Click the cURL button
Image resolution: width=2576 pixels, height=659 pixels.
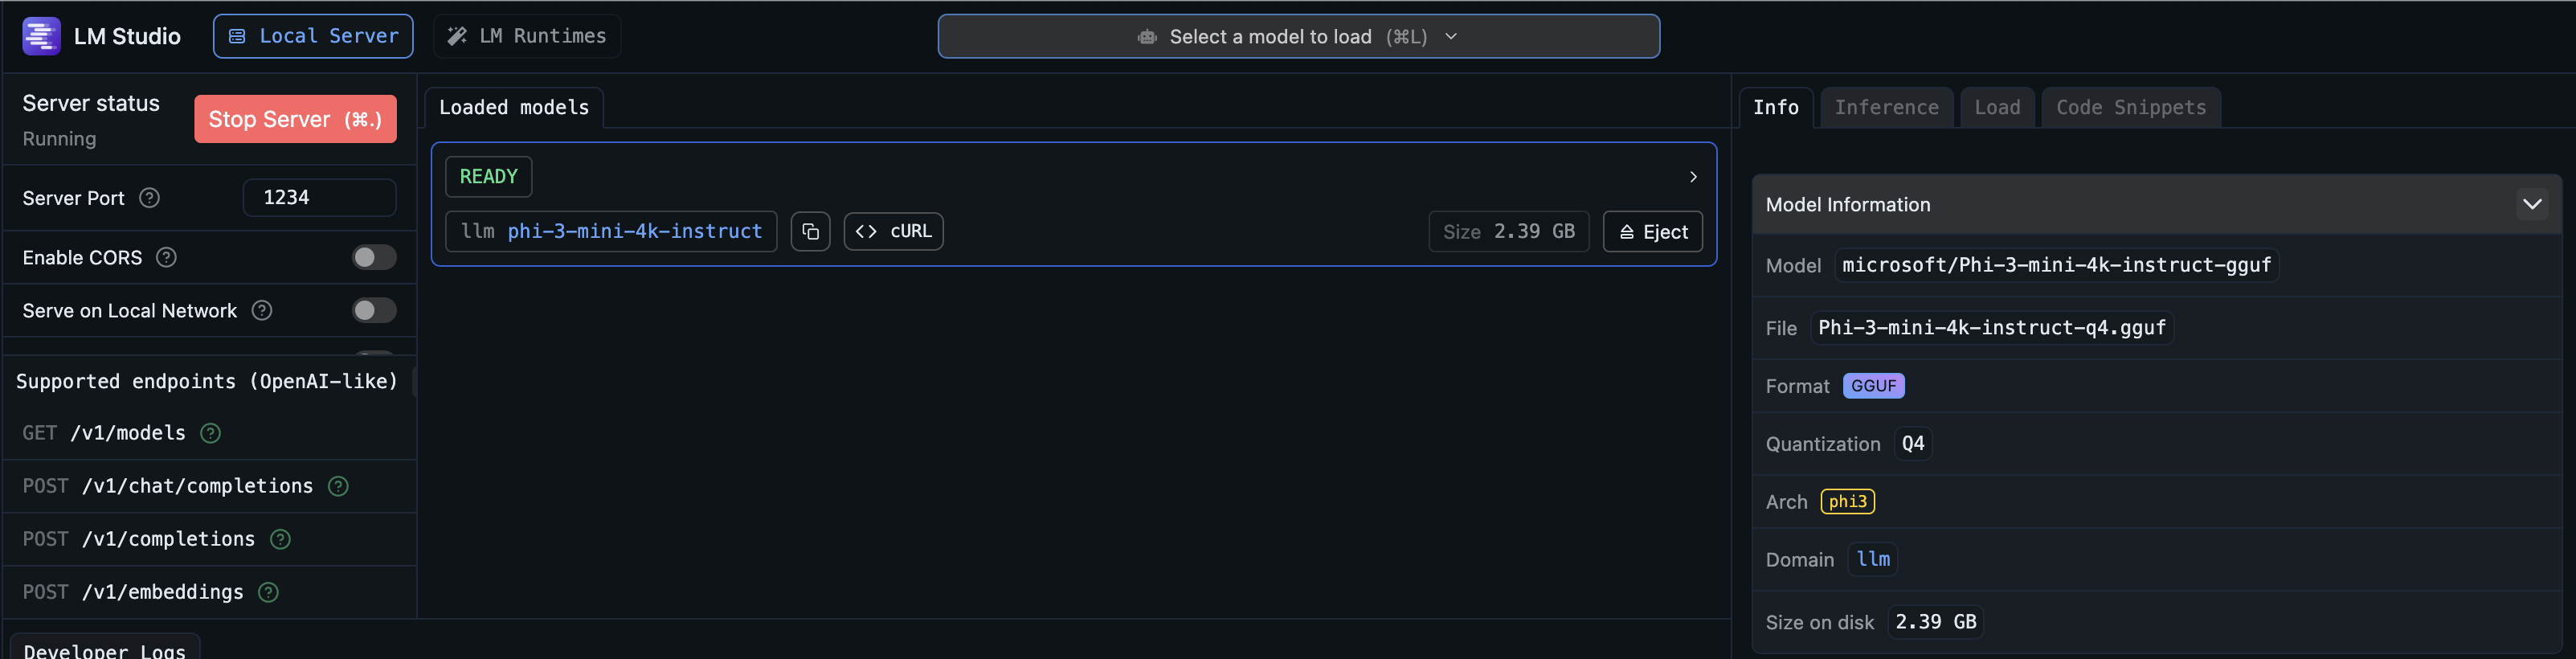click(893, 232)
